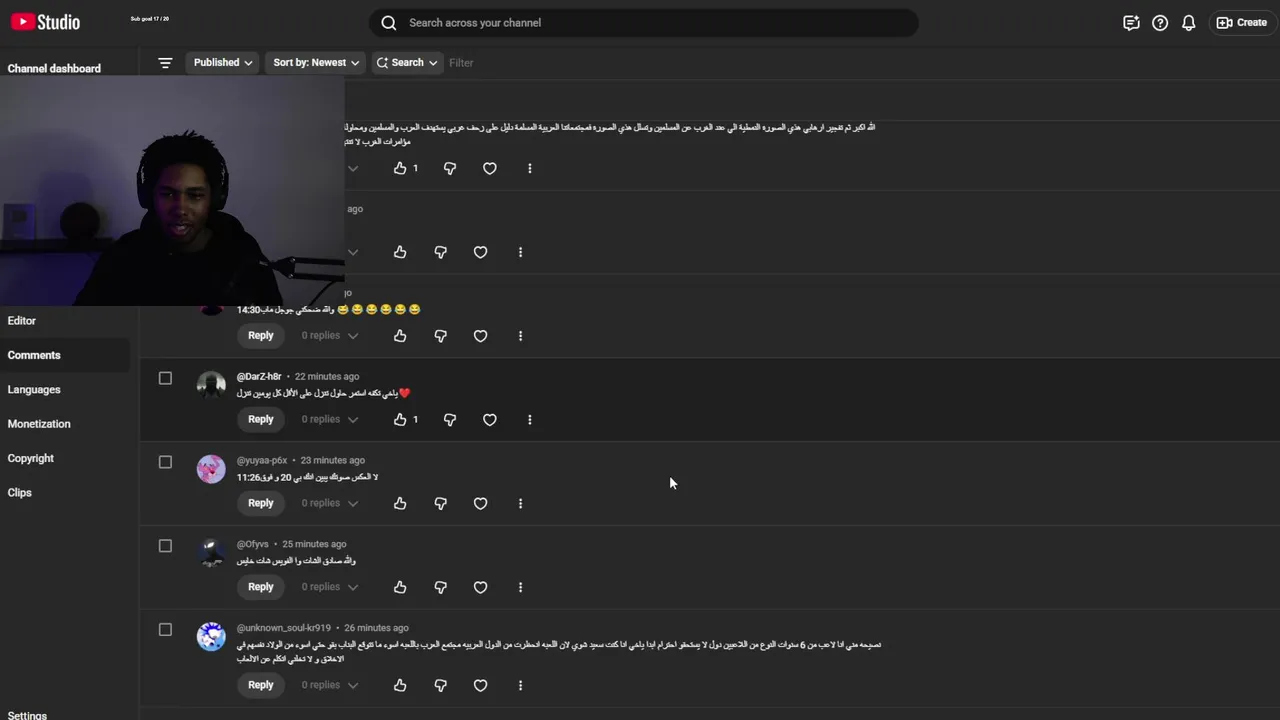Open the help question mark icon

pos(1160,23)
